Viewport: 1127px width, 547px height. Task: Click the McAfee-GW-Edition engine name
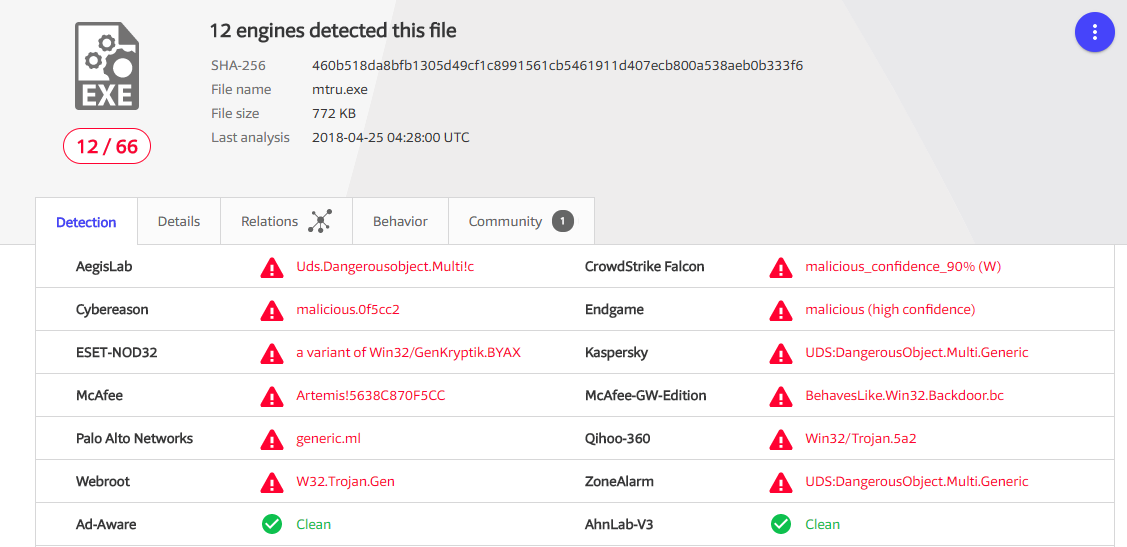645,395
